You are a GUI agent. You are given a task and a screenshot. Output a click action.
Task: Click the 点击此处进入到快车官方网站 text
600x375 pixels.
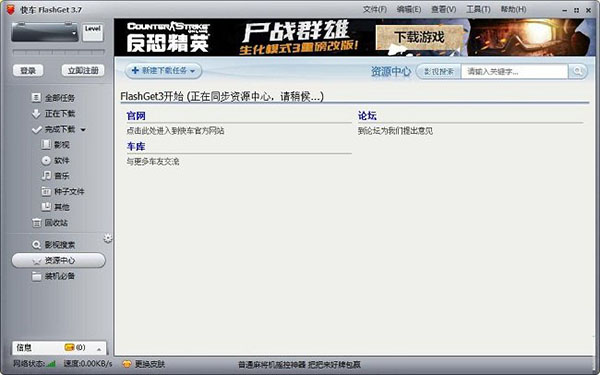pyautogui.click(x=175, y=131)
